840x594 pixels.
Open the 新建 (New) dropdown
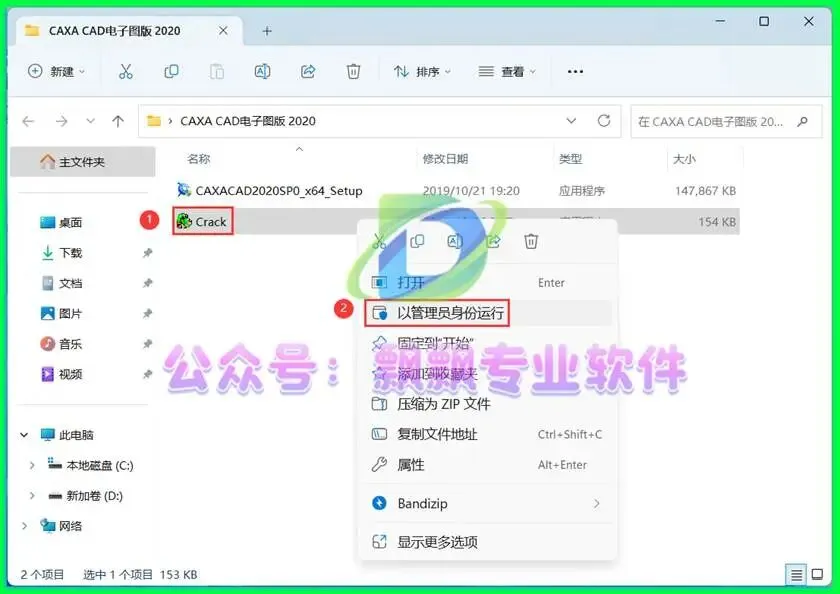pyautogui.click(x=56, y=71)
